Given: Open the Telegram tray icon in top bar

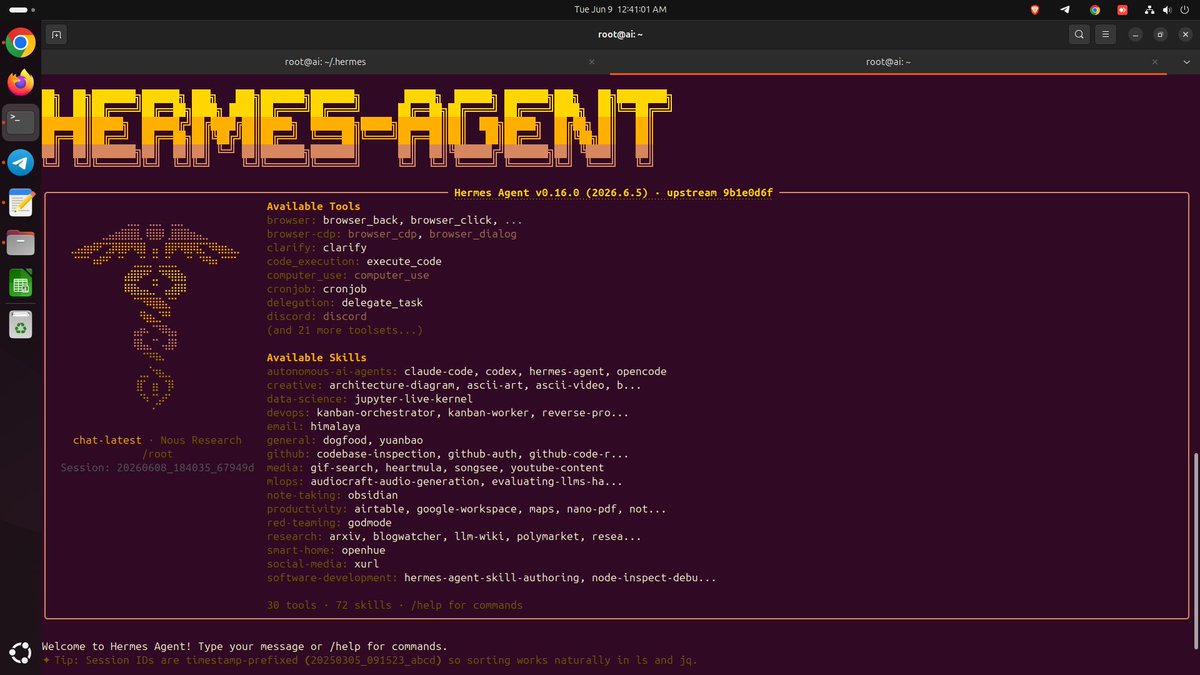Looking at the screenshot, I should coord(1065,9).
